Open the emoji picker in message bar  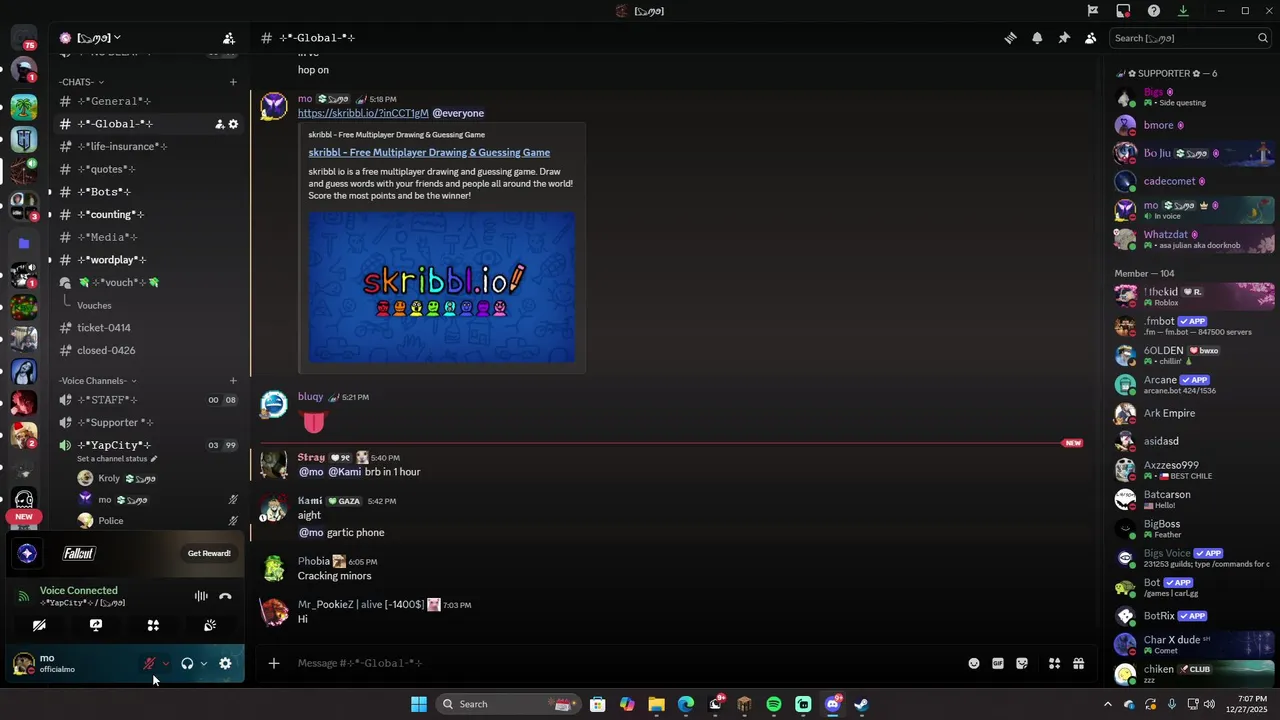click(x=974, y=663)
